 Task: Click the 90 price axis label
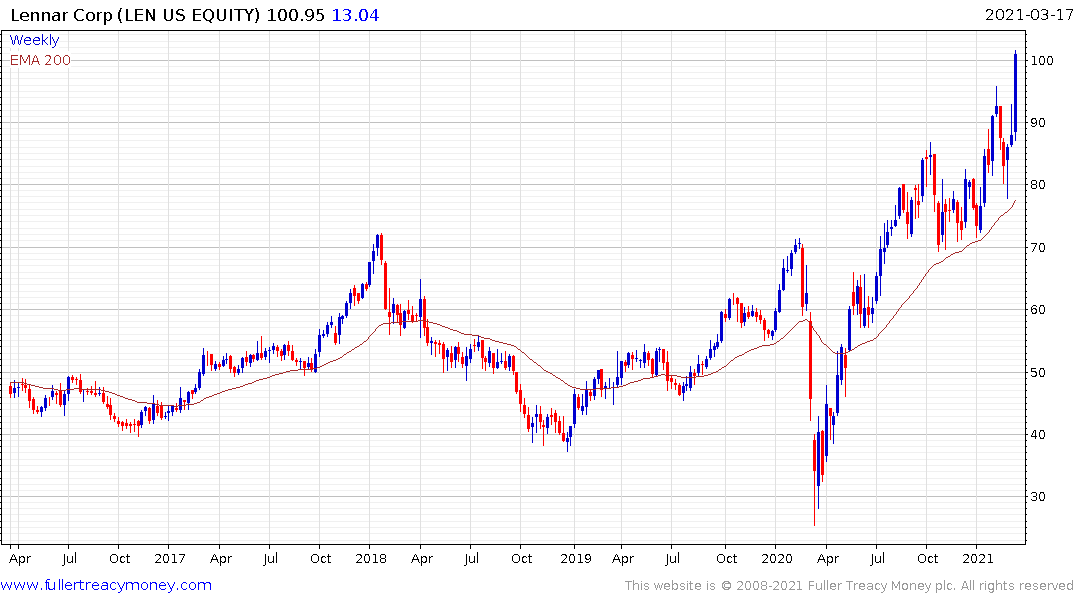click(x=1039, y=123)
